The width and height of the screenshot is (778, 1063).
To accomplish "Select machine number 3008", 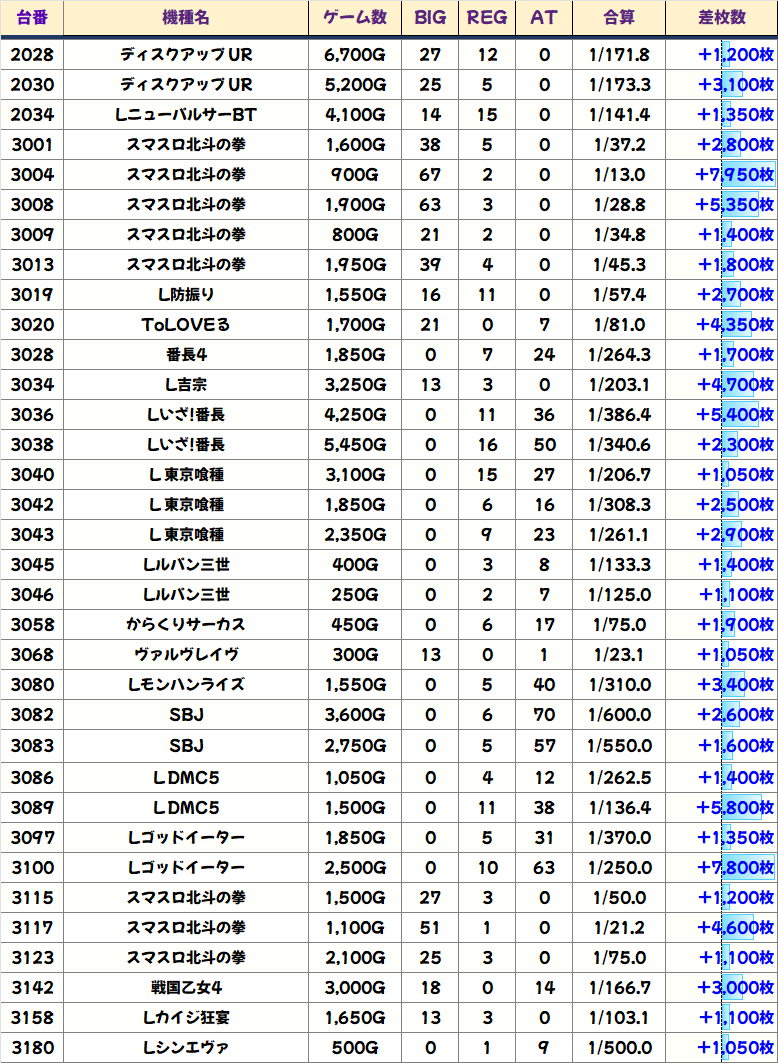I will click(32, 205).
